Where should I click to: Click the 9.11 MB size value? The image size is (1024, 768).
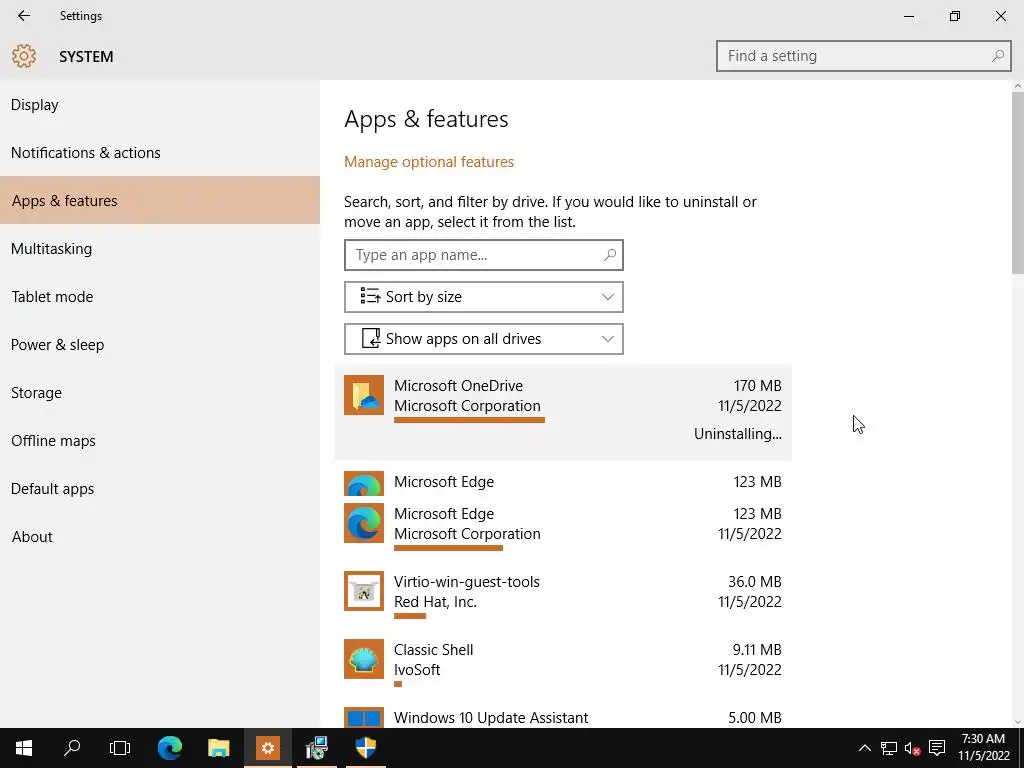[x=757, y=650]
